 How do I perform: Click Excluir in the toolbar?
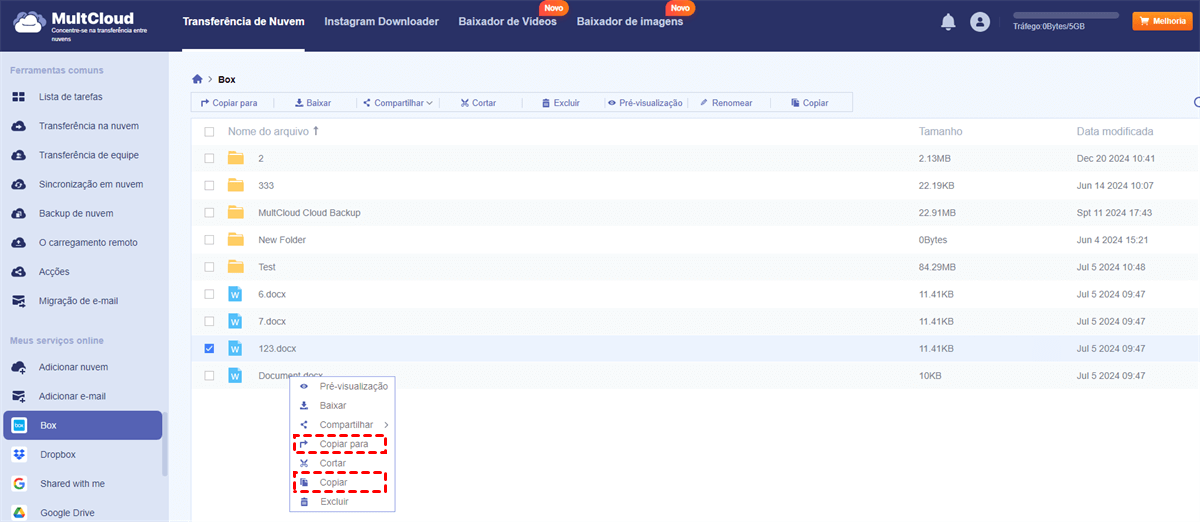click(x=560, y=103)
